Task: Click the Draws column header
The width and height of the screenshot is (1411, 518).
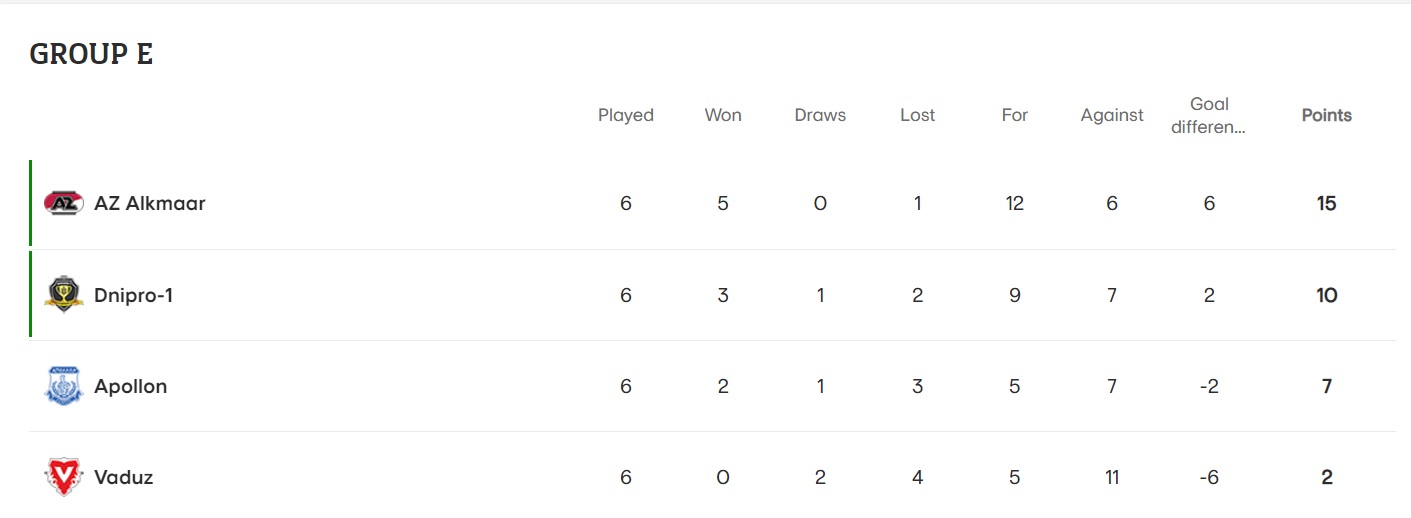Action: click(x=820, y=115)
